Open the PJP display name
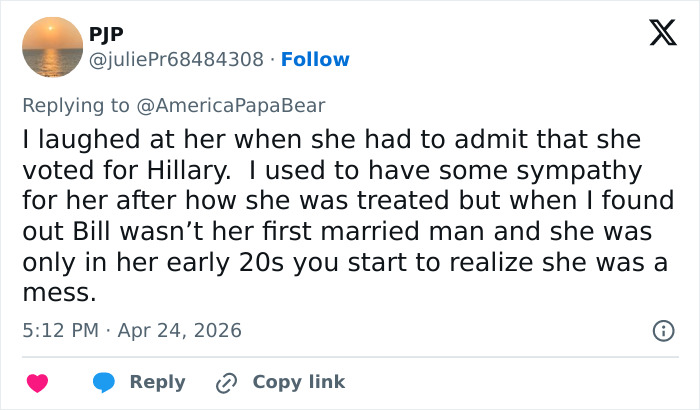The height and width of the screenshot is (410, 700). click(x=111, y=35)
